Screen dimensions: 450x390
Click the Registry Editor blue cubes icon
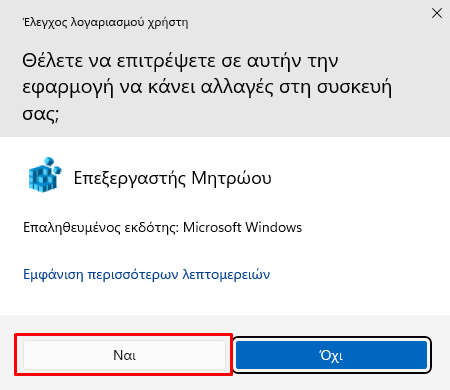(x=45, y=175)
